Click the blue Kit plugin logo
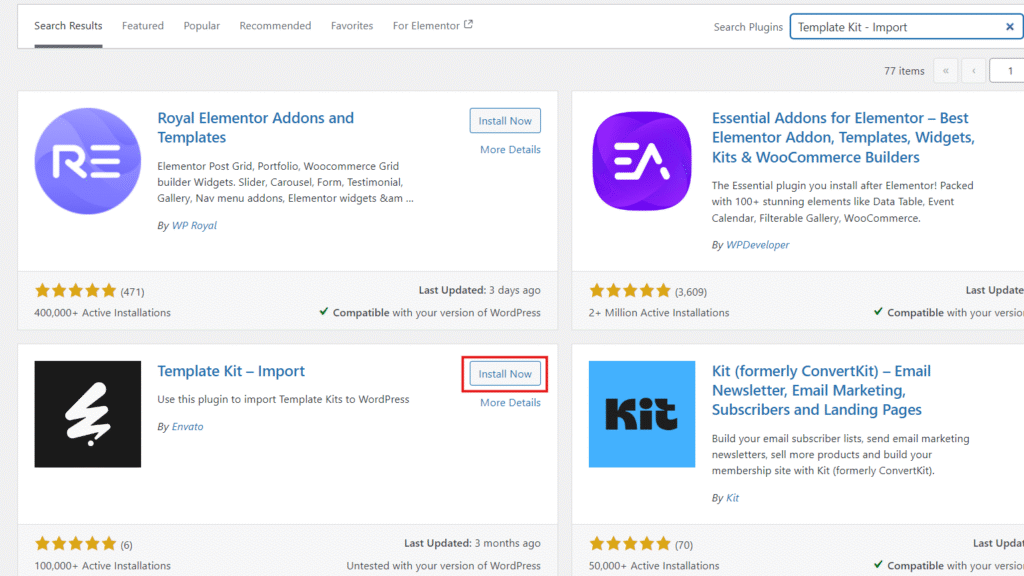1024x576 pixels. coord(642,414)
